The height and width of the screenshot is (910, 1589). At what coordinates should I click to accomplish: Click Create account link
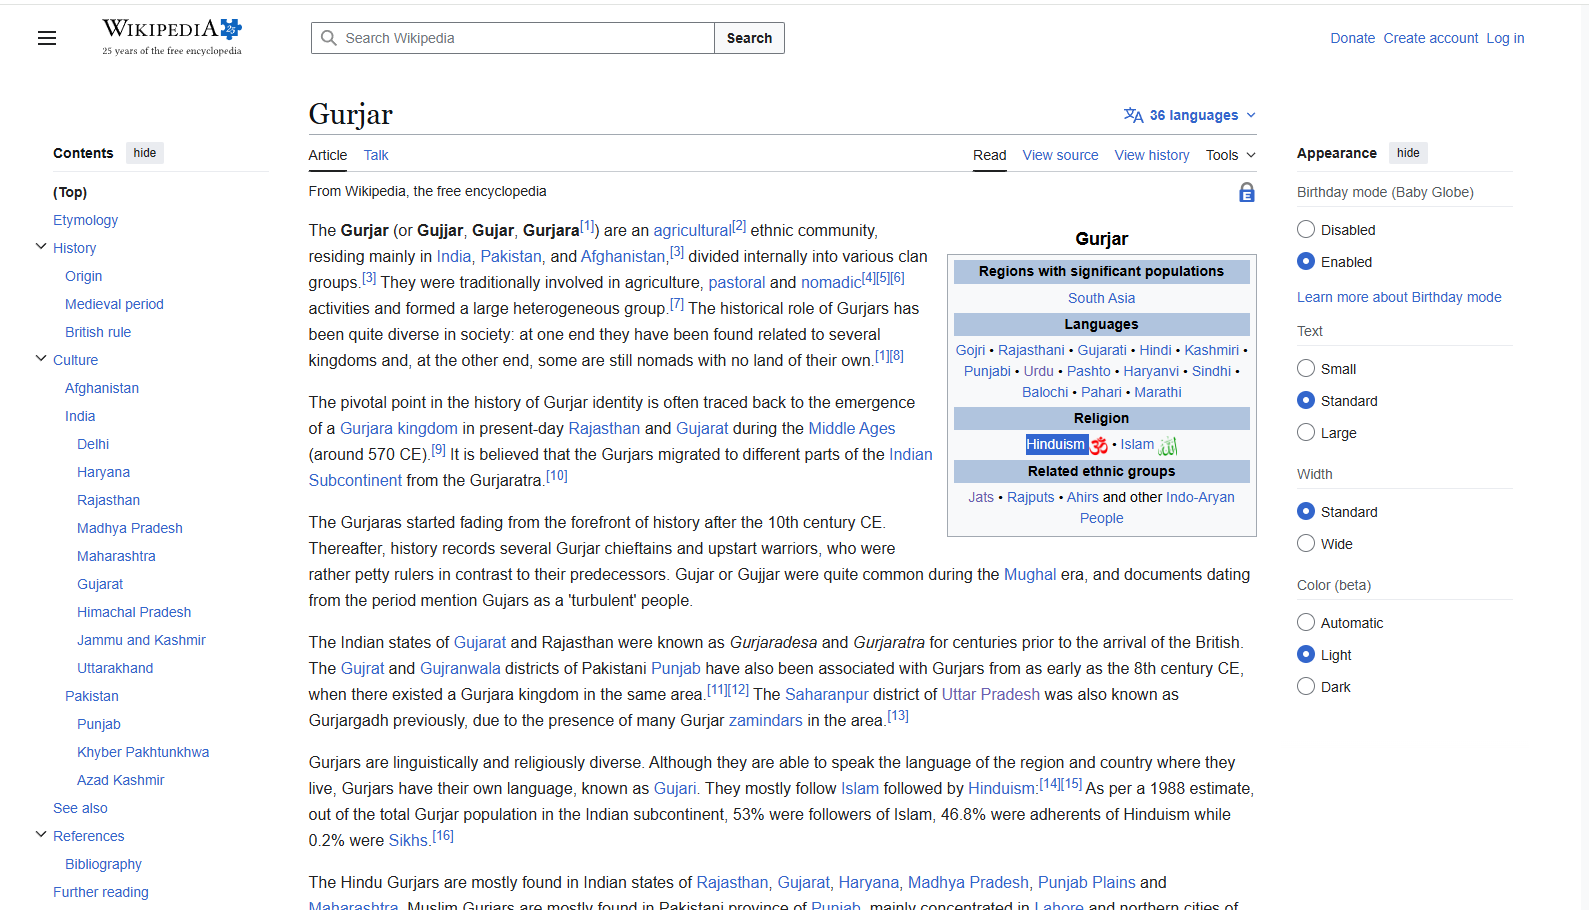(1430, 38)
